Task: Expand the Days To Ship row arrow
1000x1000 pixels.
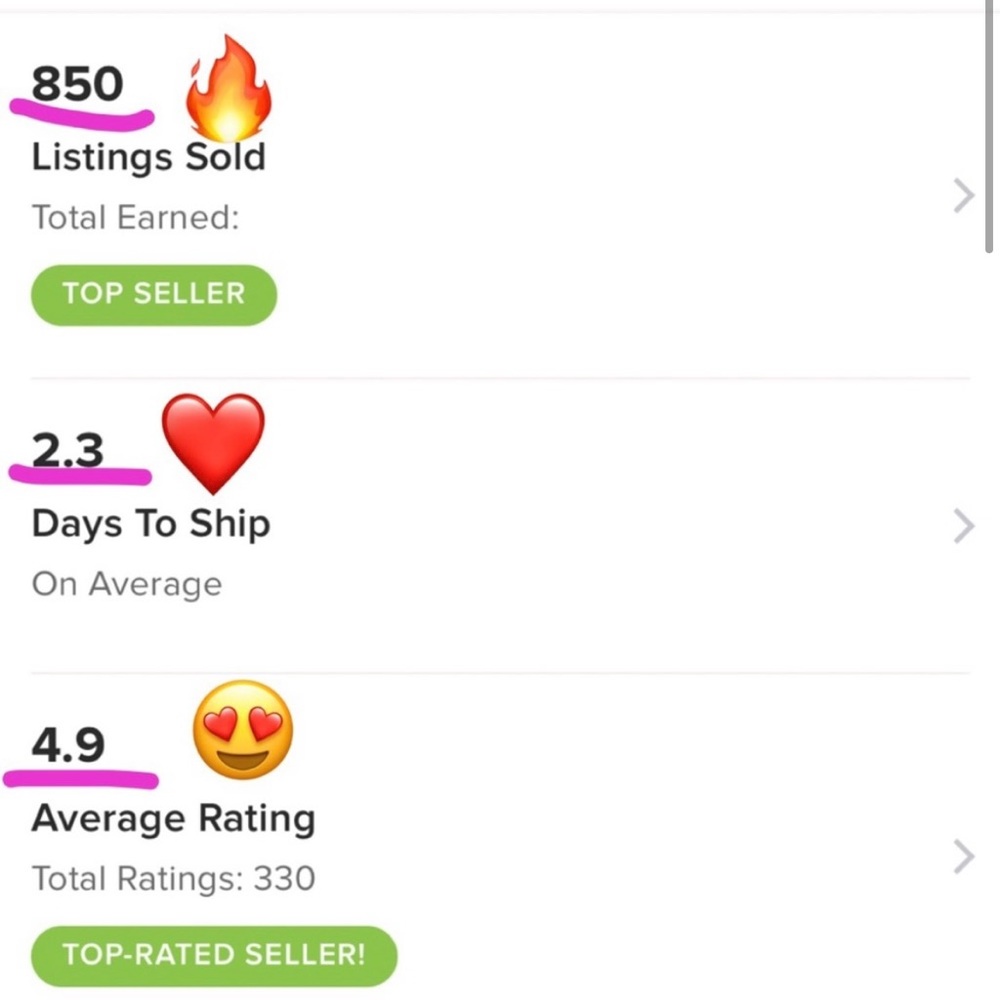Action: (x=963, y=525)
